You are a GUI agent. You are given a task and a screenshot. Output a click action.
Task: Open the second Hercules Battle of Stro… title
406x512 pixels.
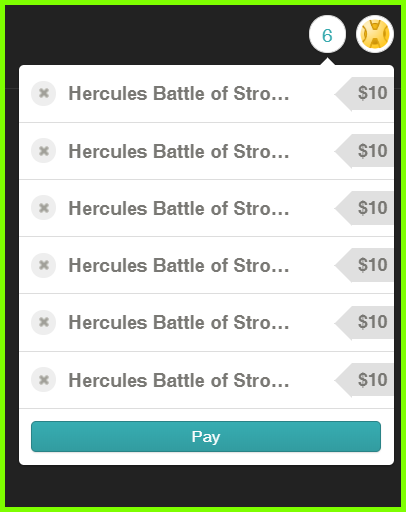179,151
